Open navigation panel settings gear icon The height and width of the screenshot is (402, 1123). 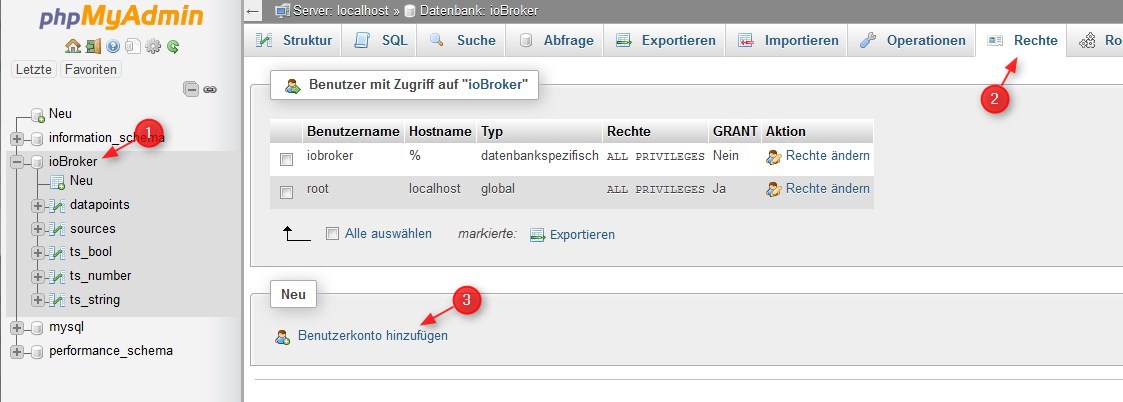pos(153,47)
